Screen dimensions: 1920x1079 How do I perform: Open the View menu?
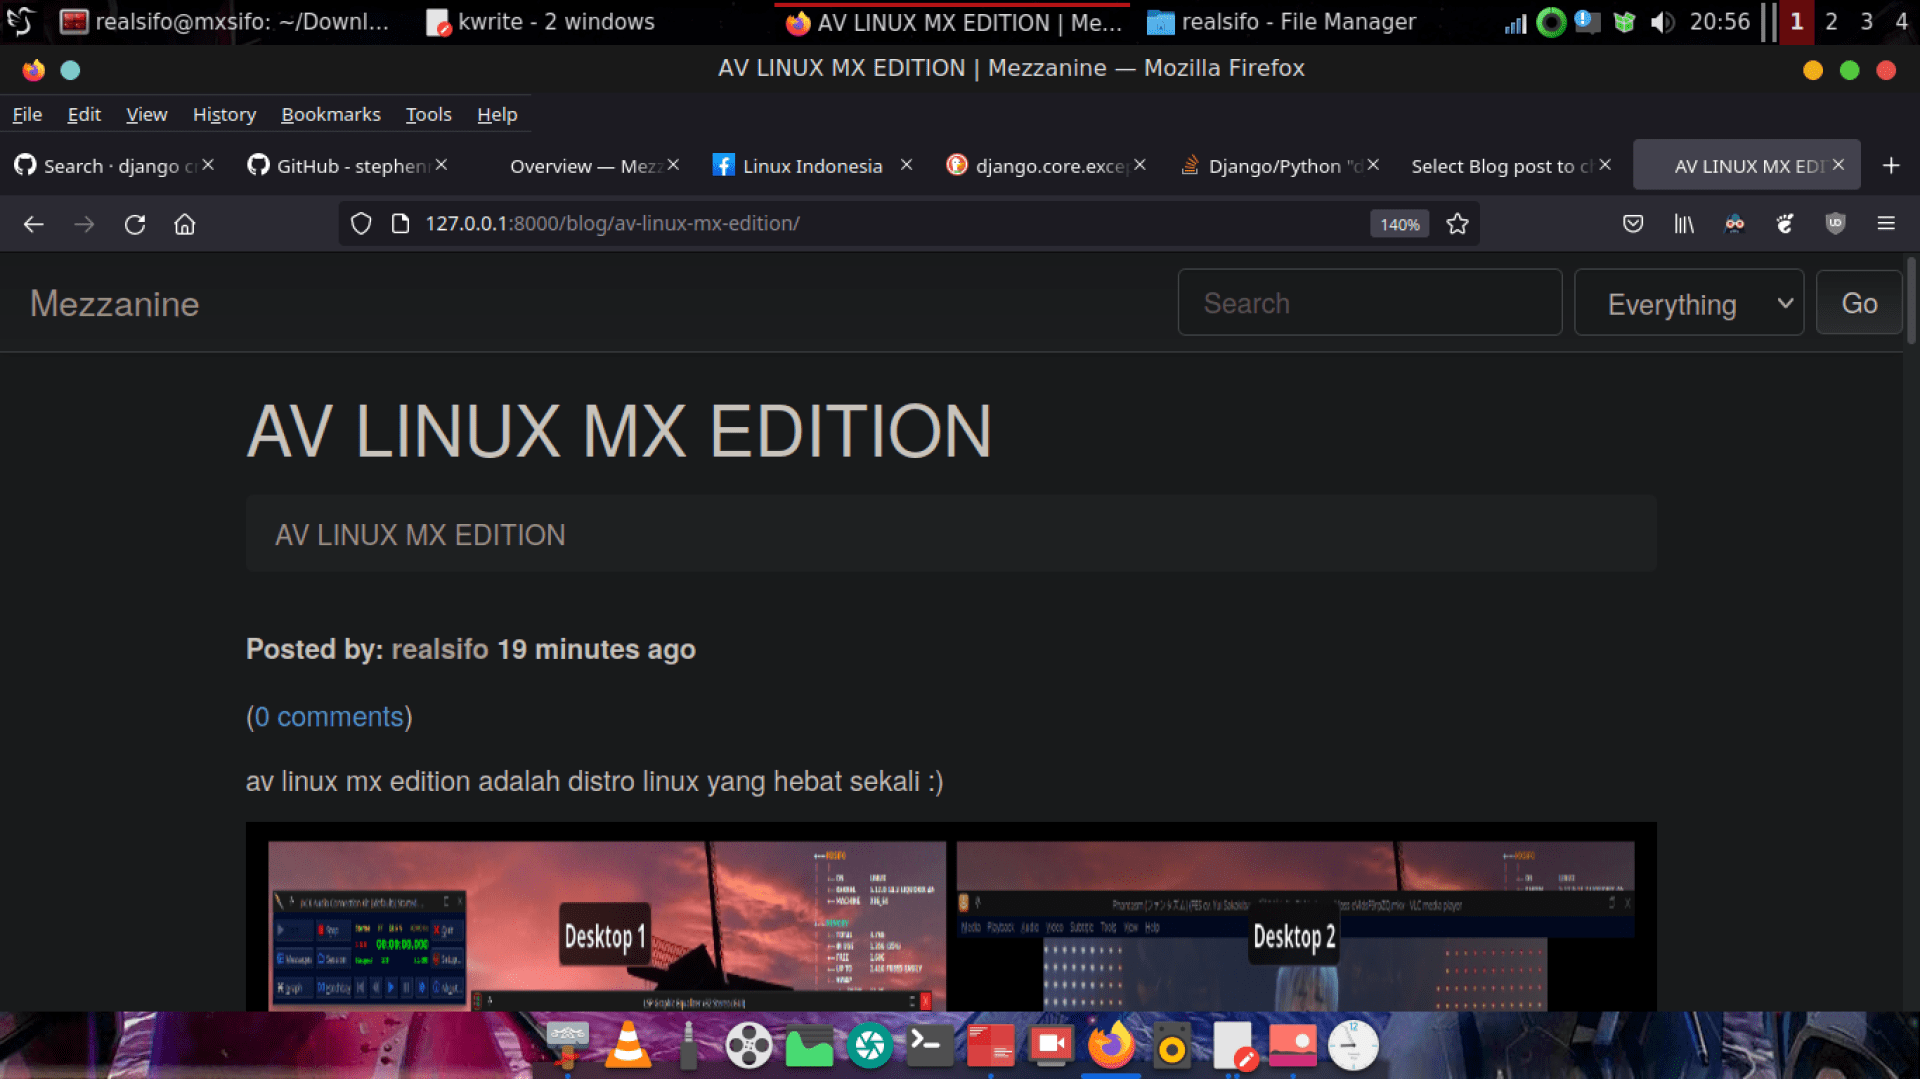[146, 115]
